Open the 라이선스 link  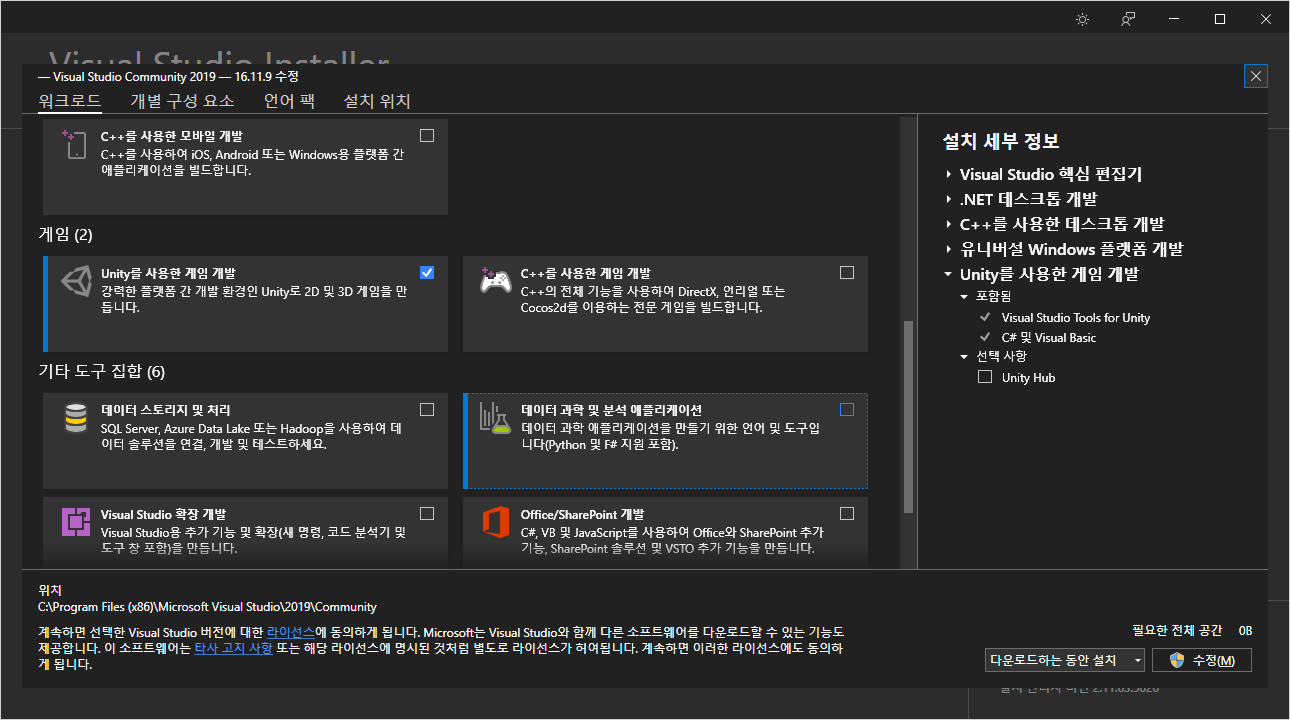pos(291,633)
